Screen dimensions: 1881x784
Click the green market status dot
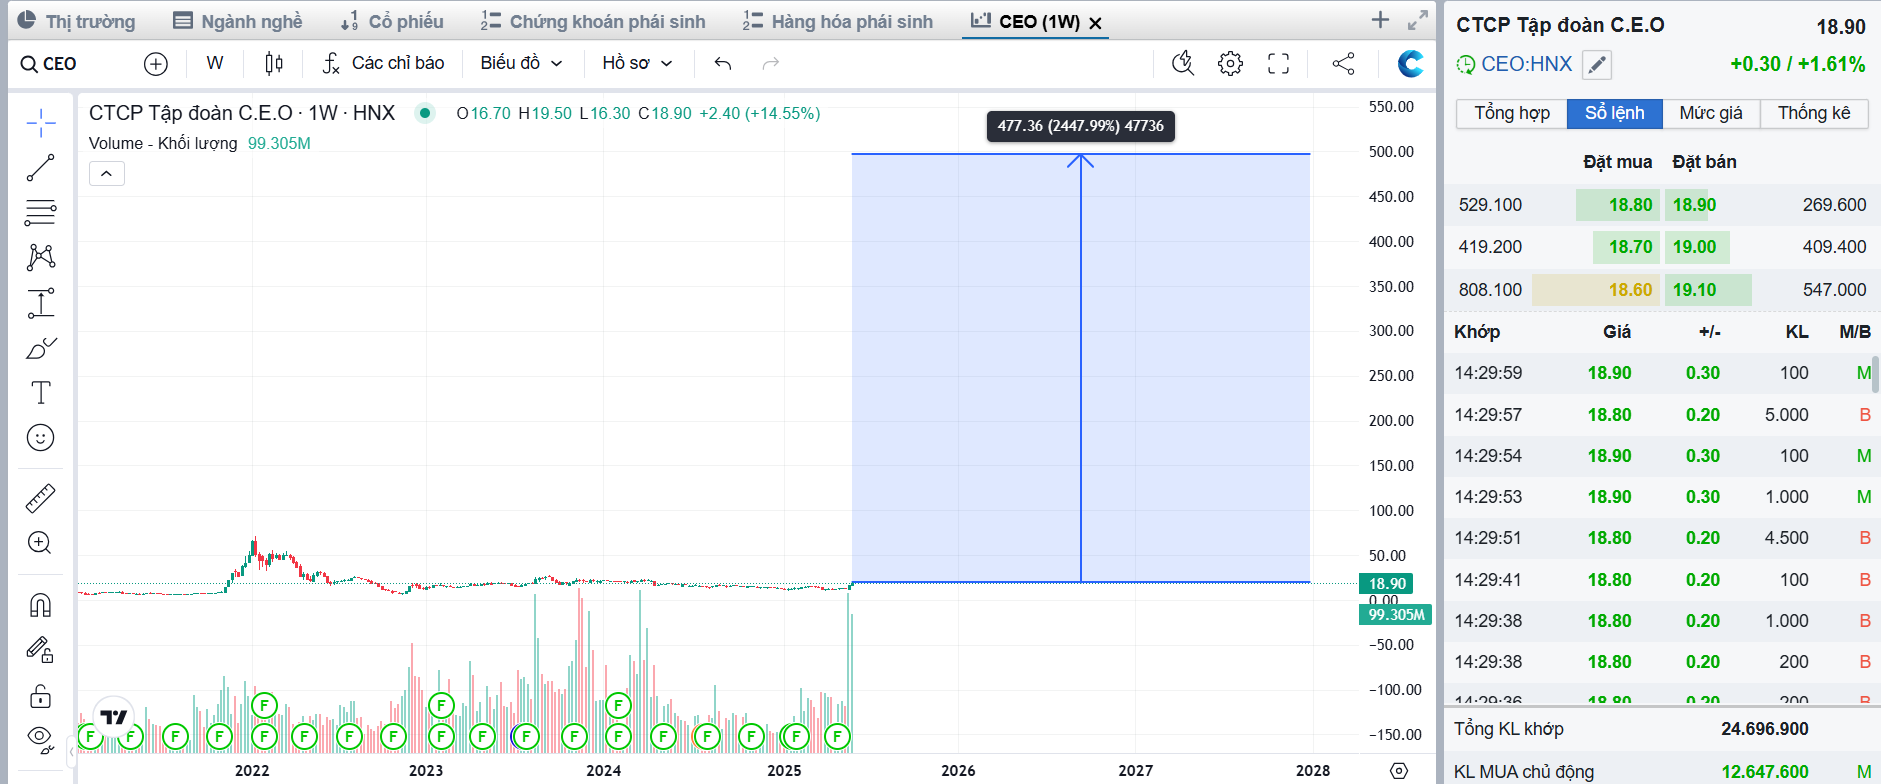pos(425,113)
